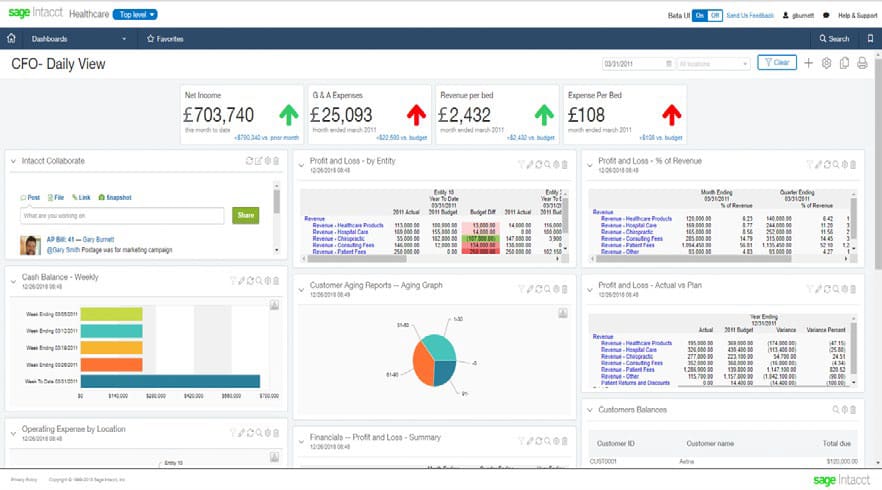
Task: Click the 03/31/2011 date field
Action: (638, 64)
